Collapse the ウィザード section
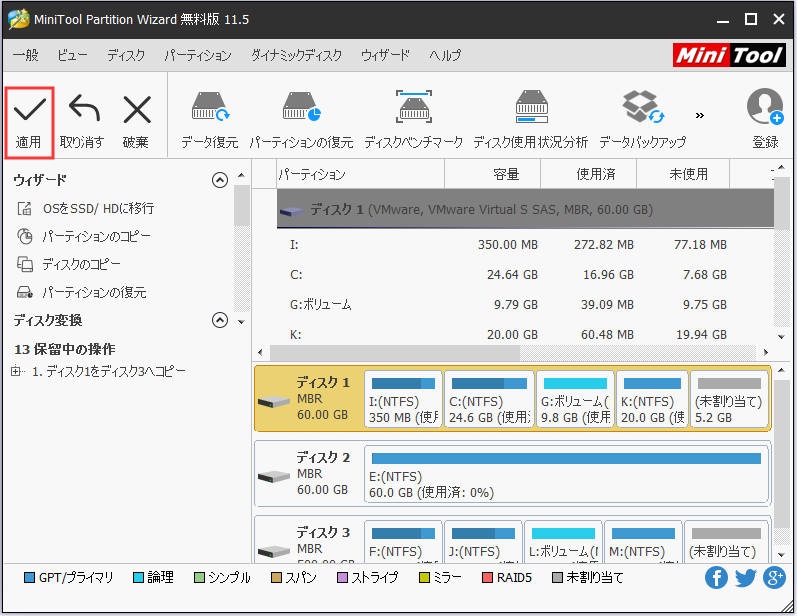Screen dimensions: 797x616 click(x=220, y=180)
